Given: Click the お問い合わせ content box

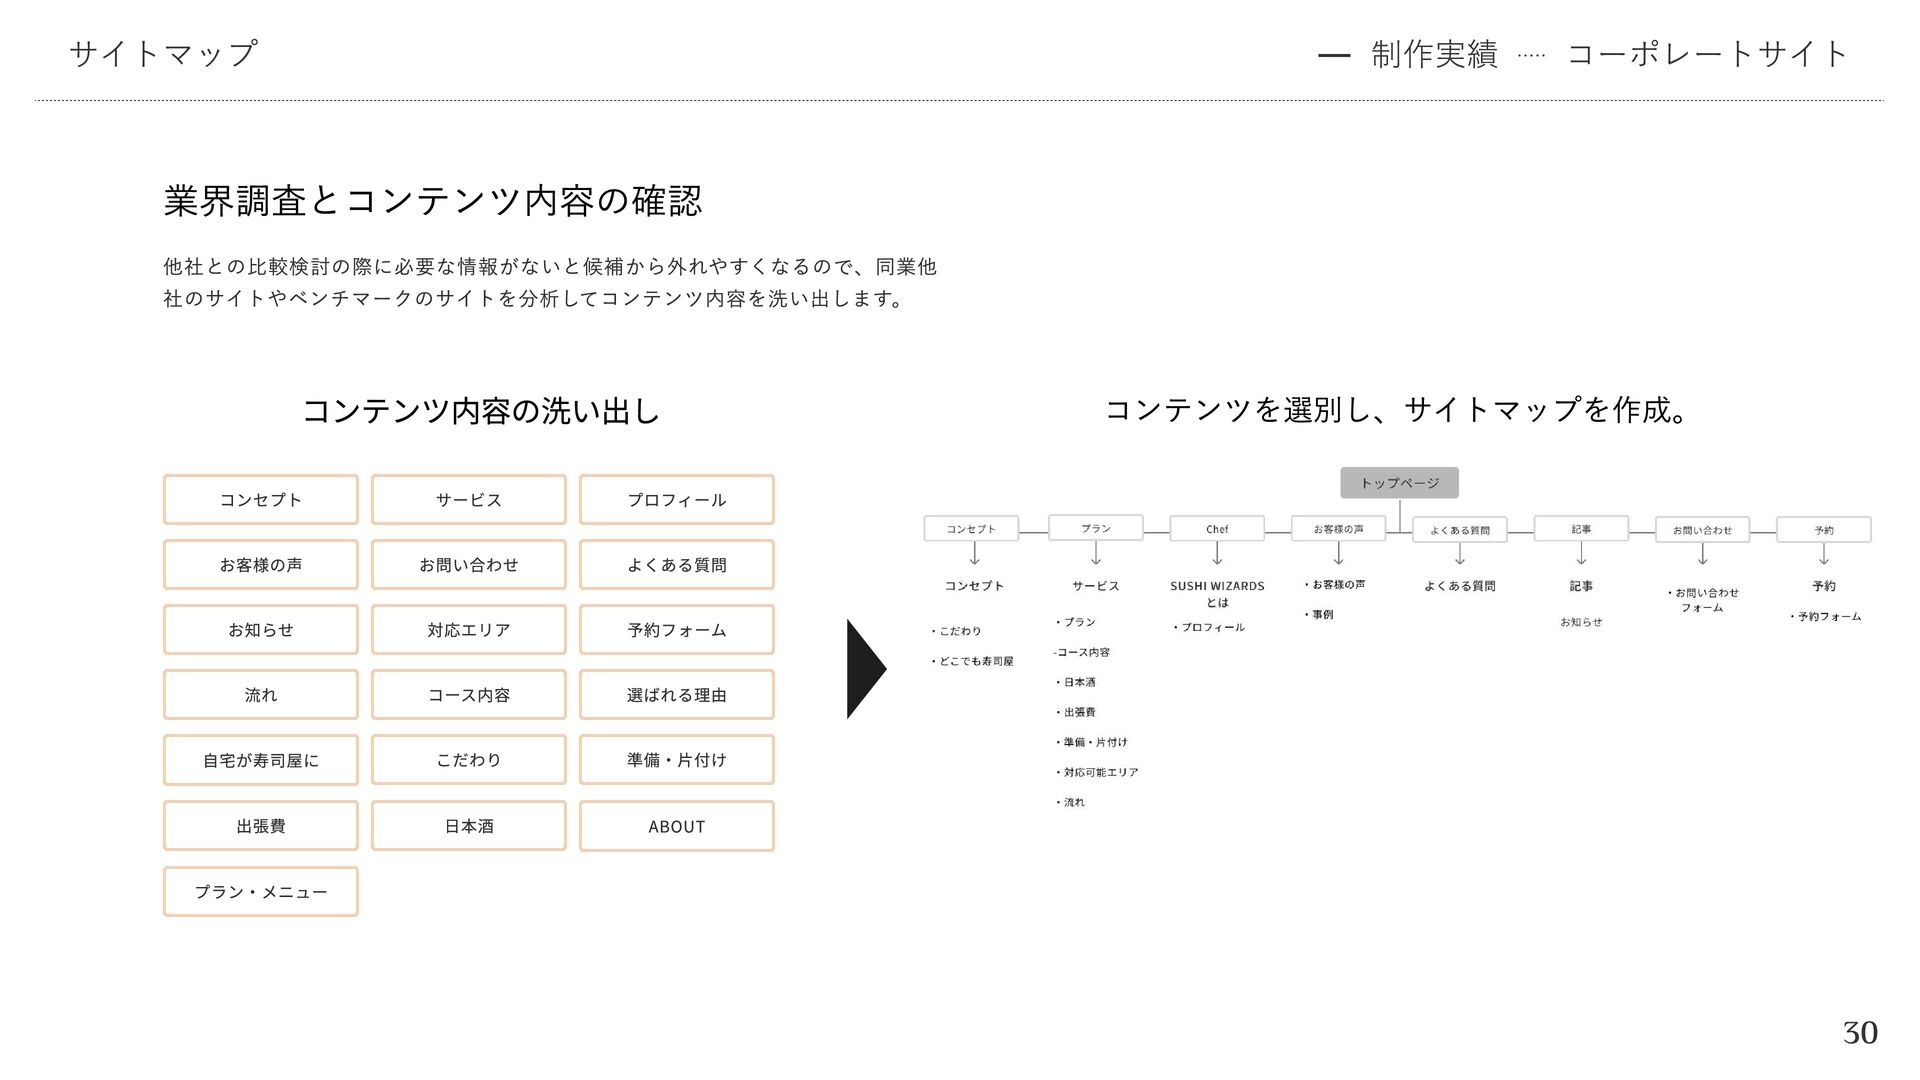Looking at the screenshot, I should point(469,565).
